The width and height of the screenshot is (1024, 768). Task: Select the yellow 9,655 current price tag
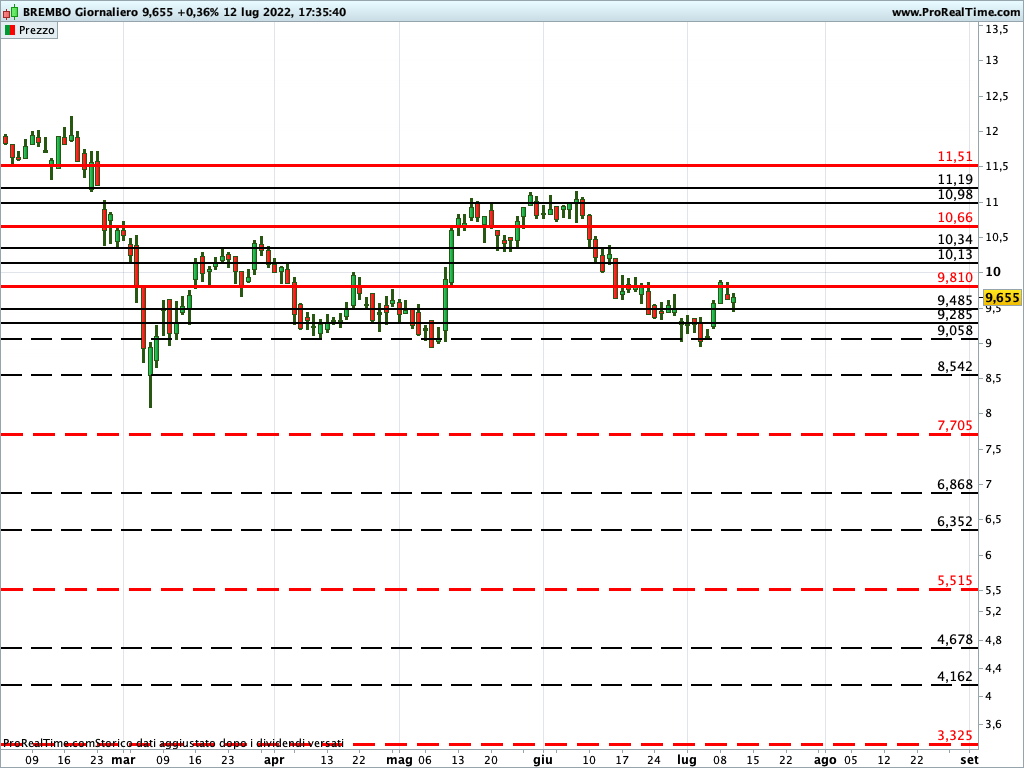[1001, 298]
